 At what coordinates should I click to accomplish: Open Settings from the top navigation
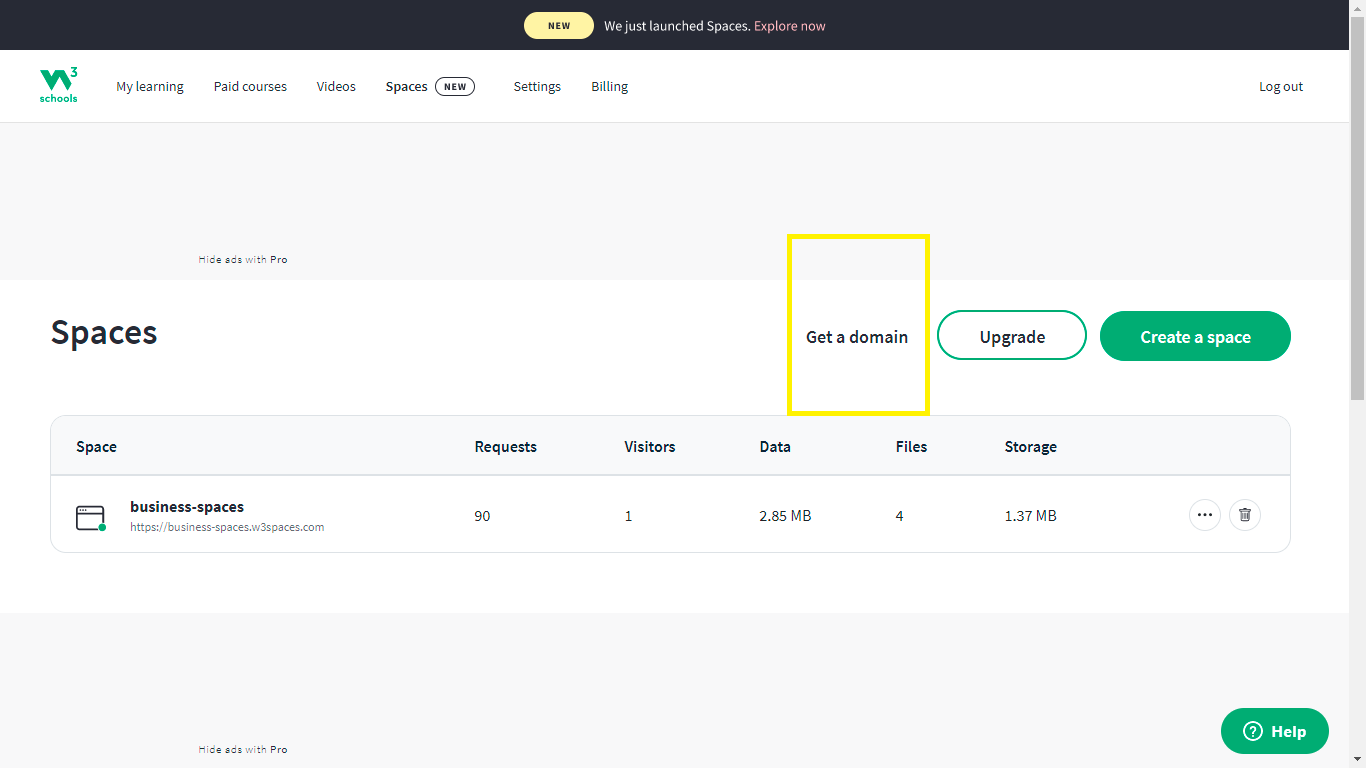[537, 87]
